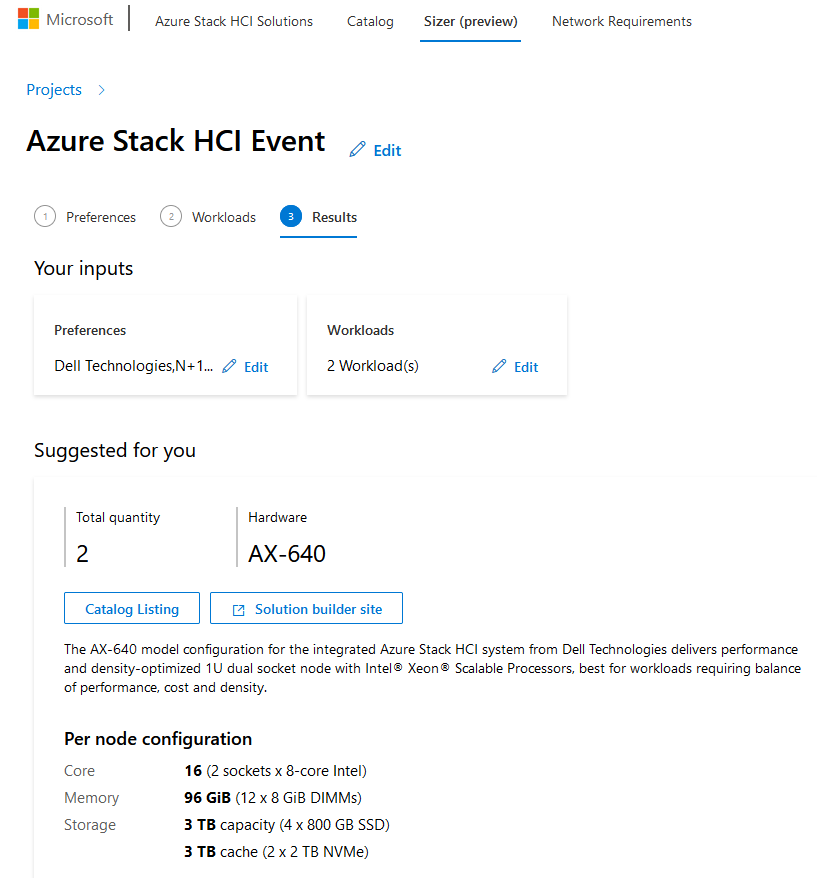This screenshot has width=817, height=878.
Task: Click the Microsoft wordmark text
Action: pyautogui.click(x=80, y=20)
